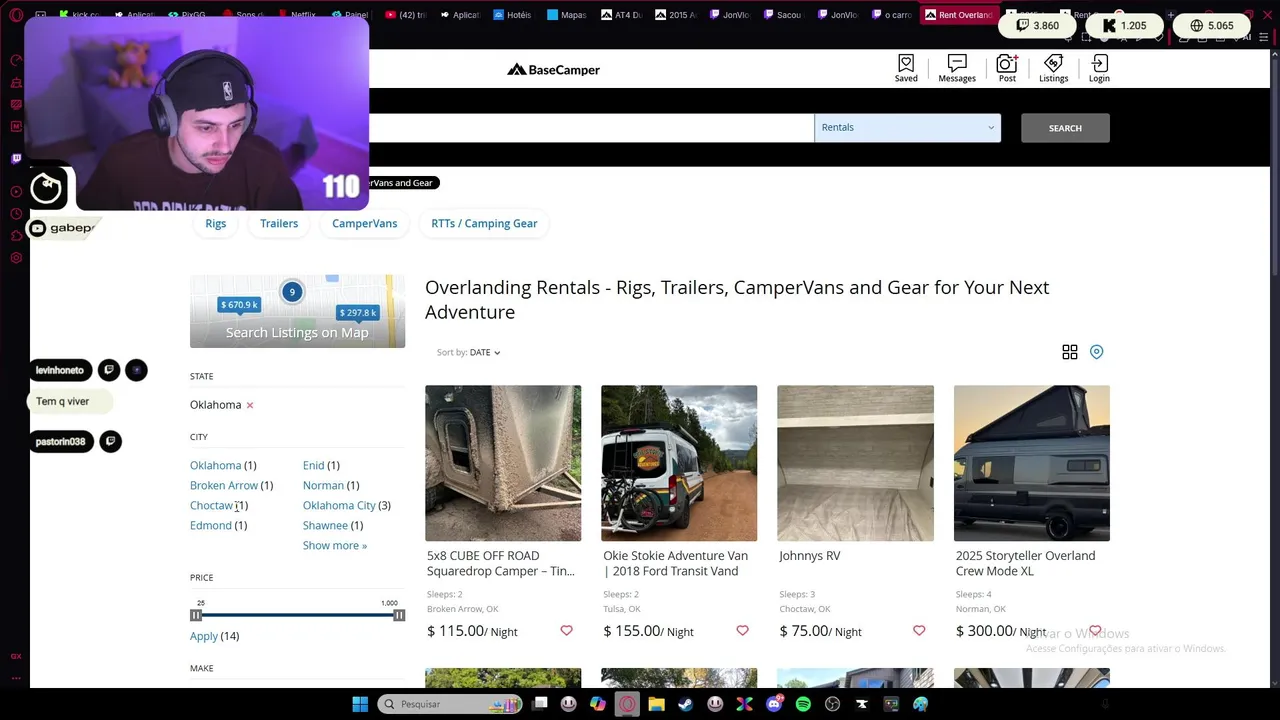Filter by Edmond city
This screenshot has width=1280, height=720.
[x=211, y=525]
